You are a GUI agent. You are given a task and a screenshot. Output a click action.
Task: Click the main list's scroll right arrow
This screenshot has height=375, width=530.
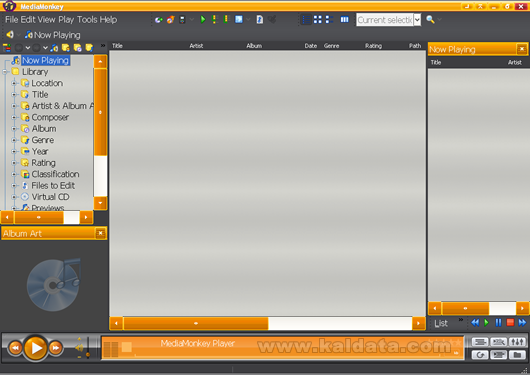[x=418, y=323]
